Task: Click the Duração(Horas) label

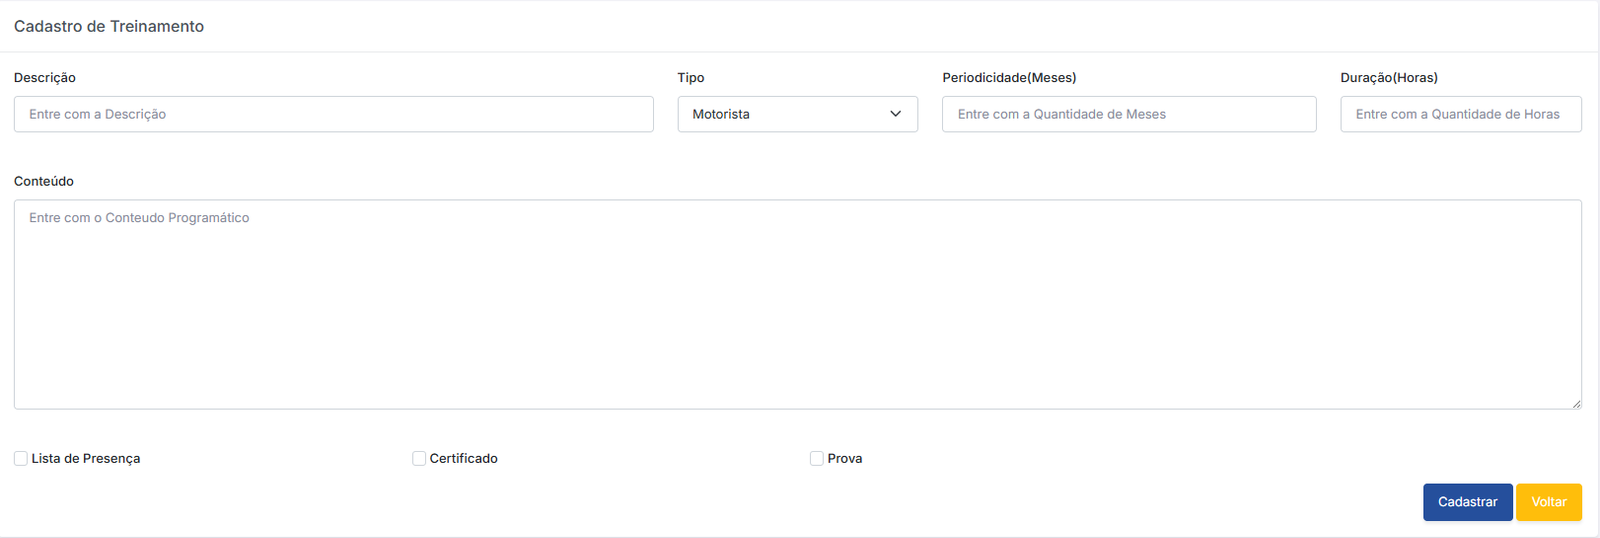Action: [x=1389, y=78]
